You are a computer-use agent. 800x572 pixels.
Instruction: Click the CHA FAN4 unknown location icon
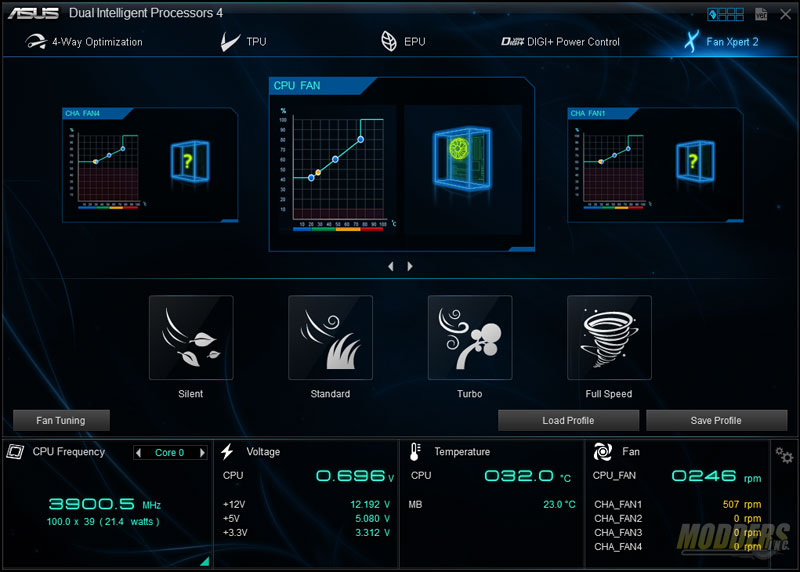(190, 161)
